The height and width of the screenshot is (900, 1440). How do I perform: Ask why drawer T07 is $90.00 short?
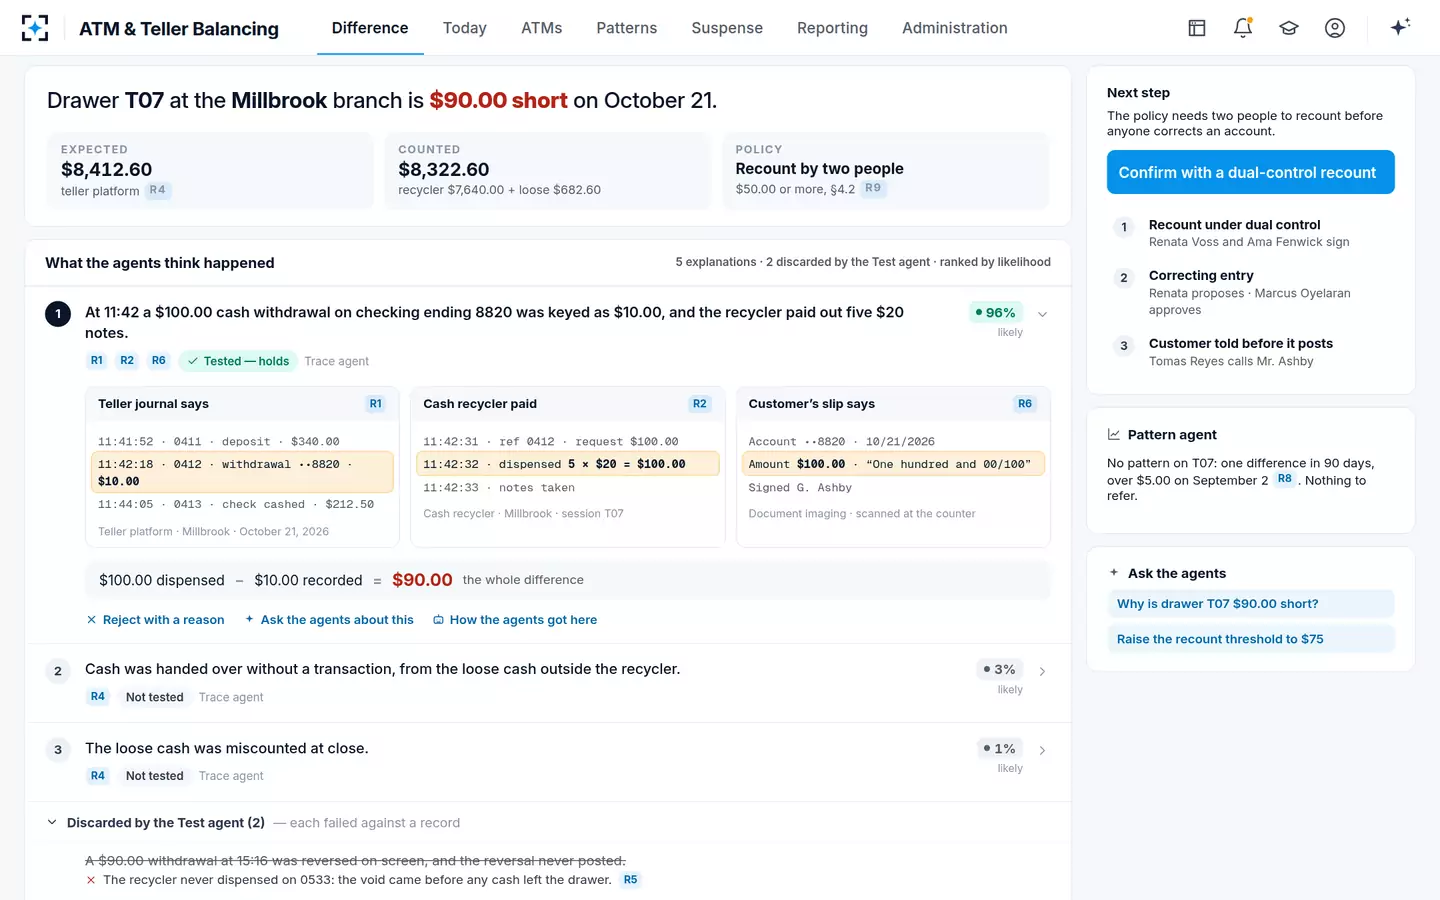[x=1251, y=604]
